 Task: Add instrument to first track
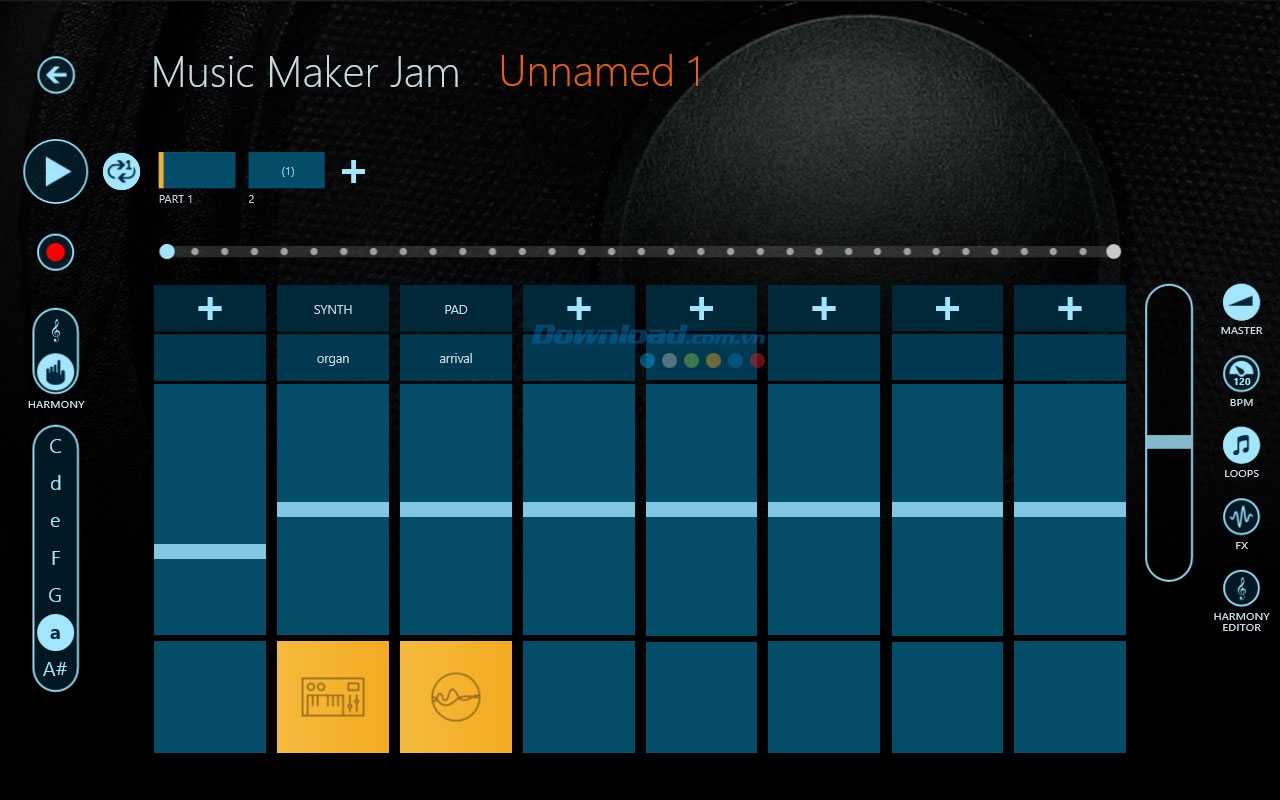coord(210,309)
